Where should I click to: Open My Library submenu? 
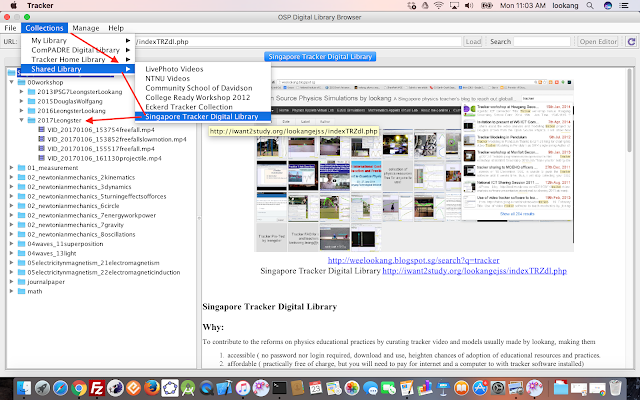78,40
